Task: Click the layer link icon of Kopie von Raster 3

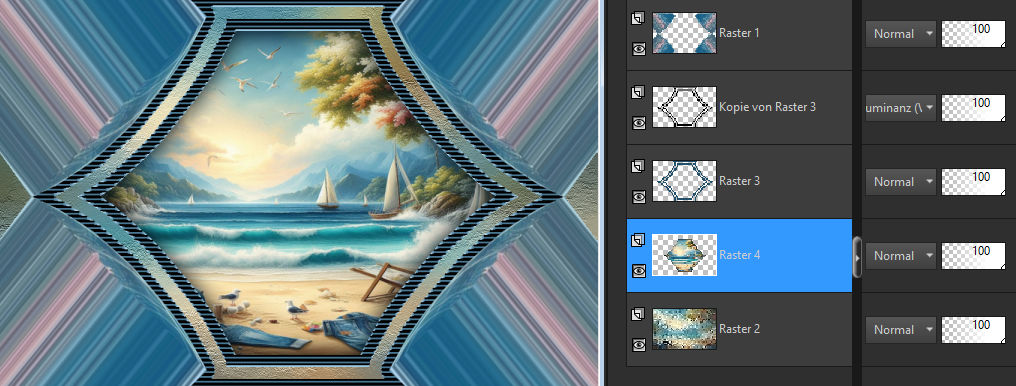Action: [638, 92]
